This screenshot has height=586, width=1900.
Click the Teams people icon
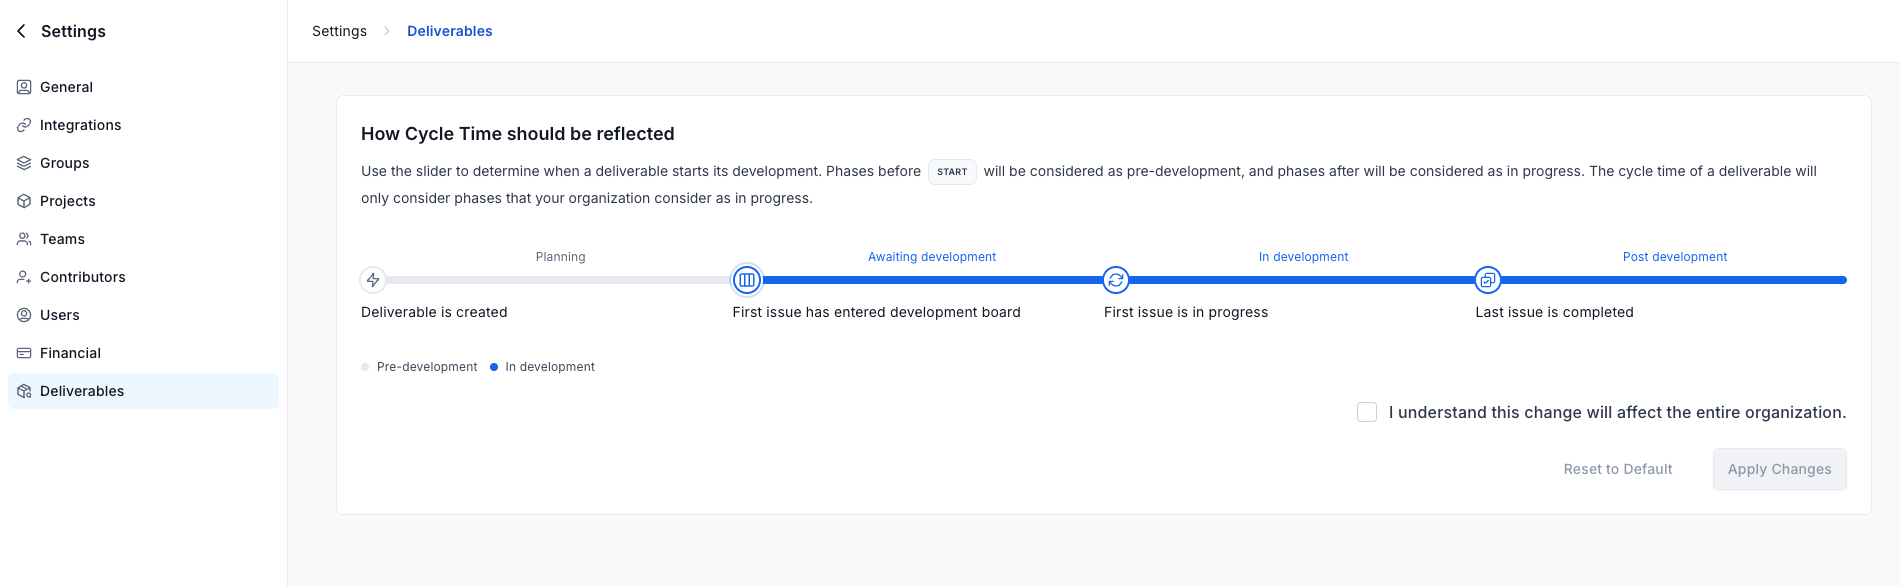click(24, 239)
